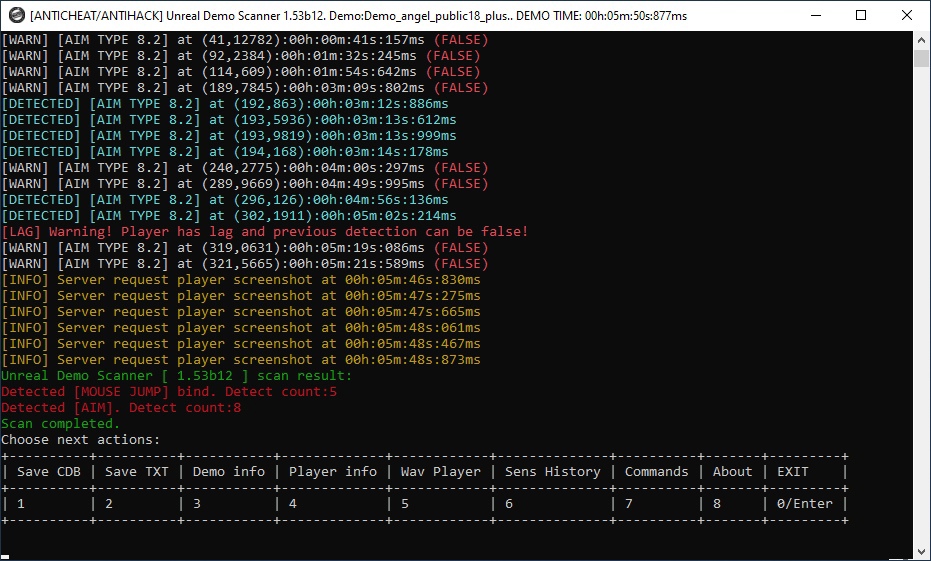Click the LAG warning line
The width and height of the screenshot is (931, 561).
tap(265, 232)
